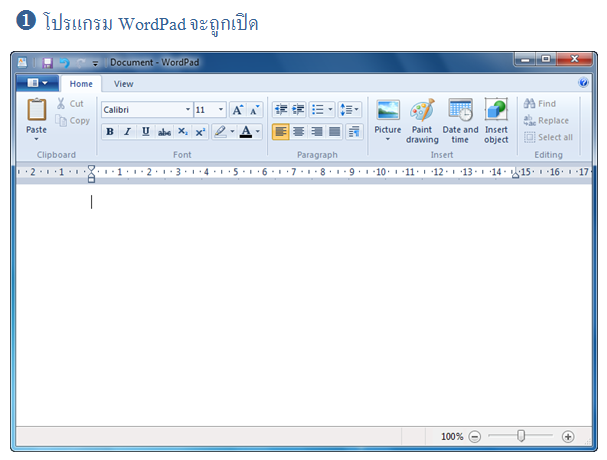Viewport: 607px width, 460px height.
Task: Click the first-line indent marker on ruler
Action: (91, 168)
